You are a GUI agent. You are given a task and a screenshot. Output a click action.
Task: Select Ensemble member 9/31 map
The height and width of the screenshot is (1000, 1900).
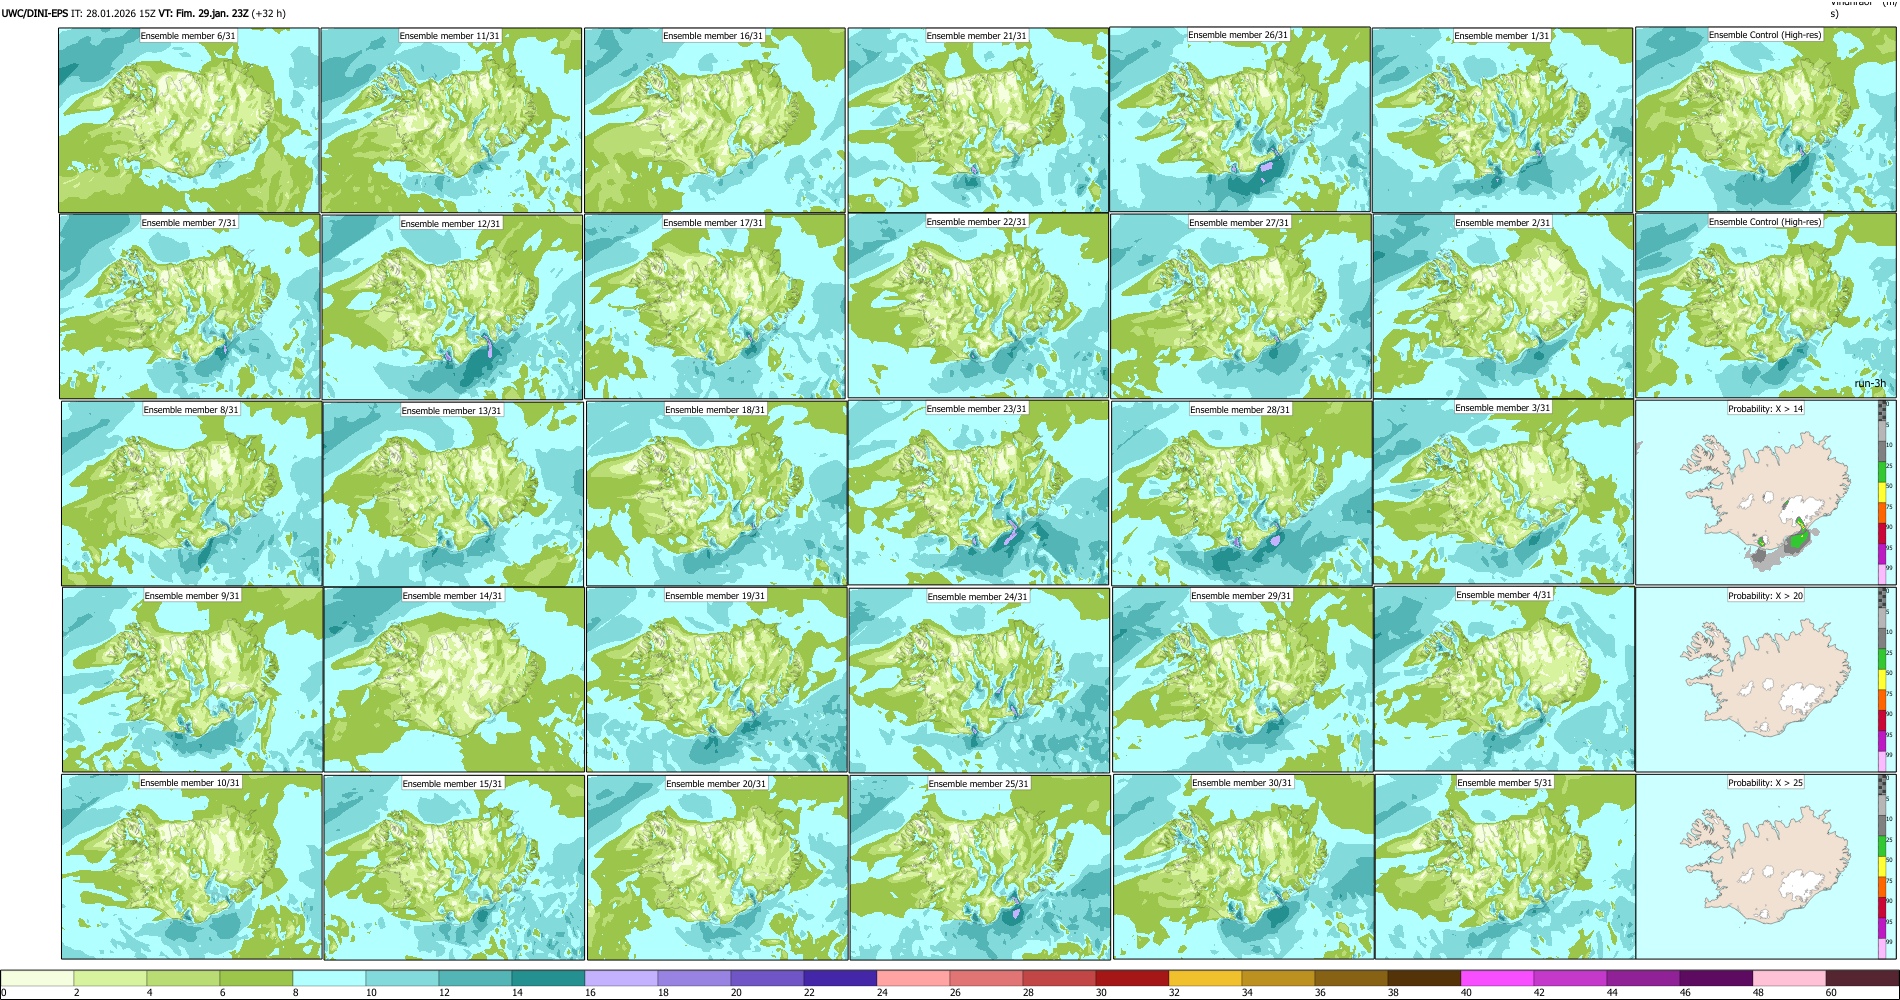tap(192, 679)
